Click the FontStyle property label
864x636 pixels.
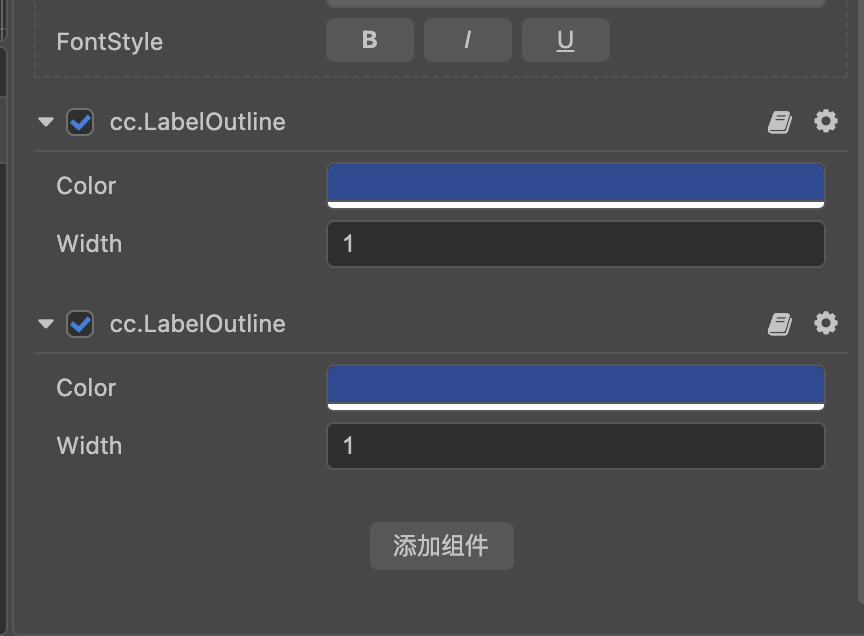(x=109, y=42)
